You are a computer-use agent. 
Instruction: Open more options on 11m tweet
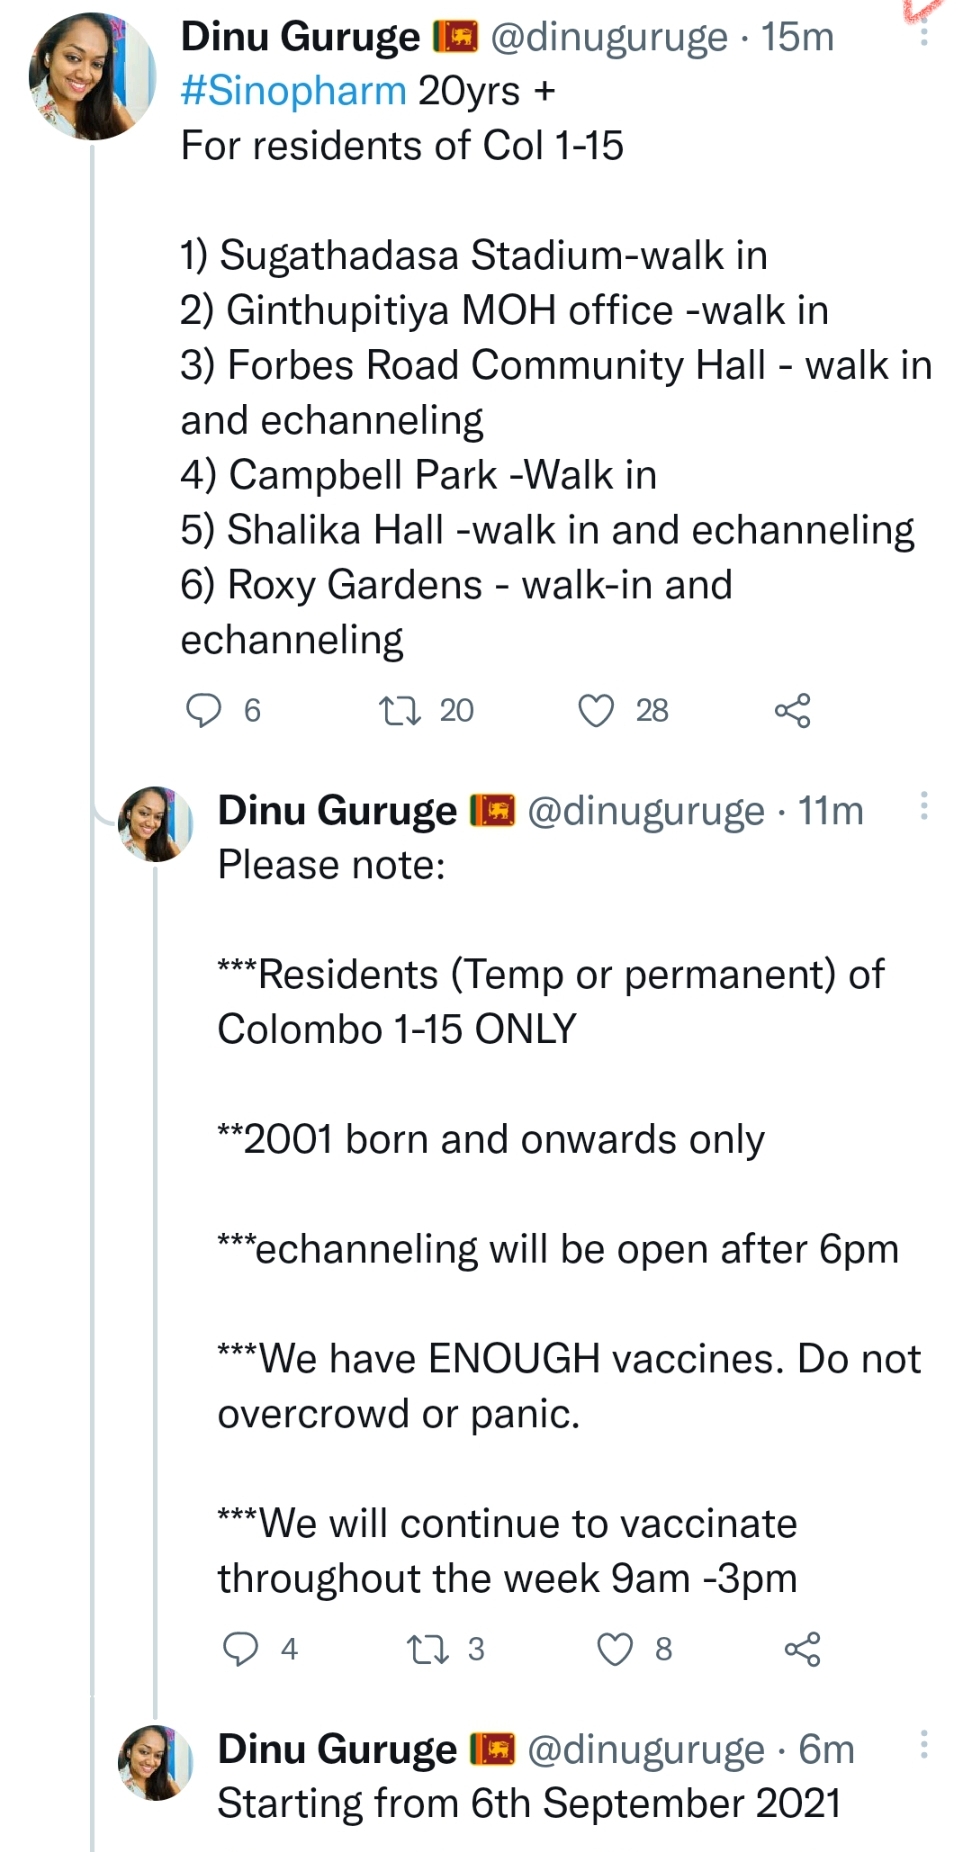pyautogui.click(x=924, y=806)
